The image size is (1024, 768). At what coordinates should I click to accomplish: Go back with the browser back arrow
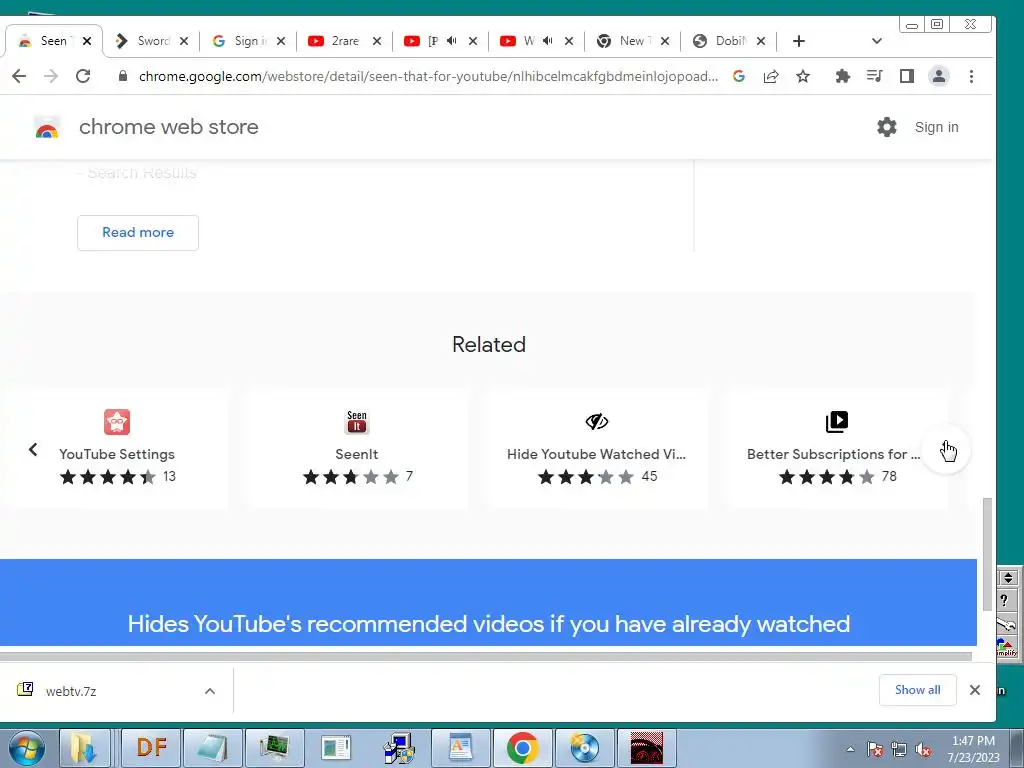[x=19, y=76]
